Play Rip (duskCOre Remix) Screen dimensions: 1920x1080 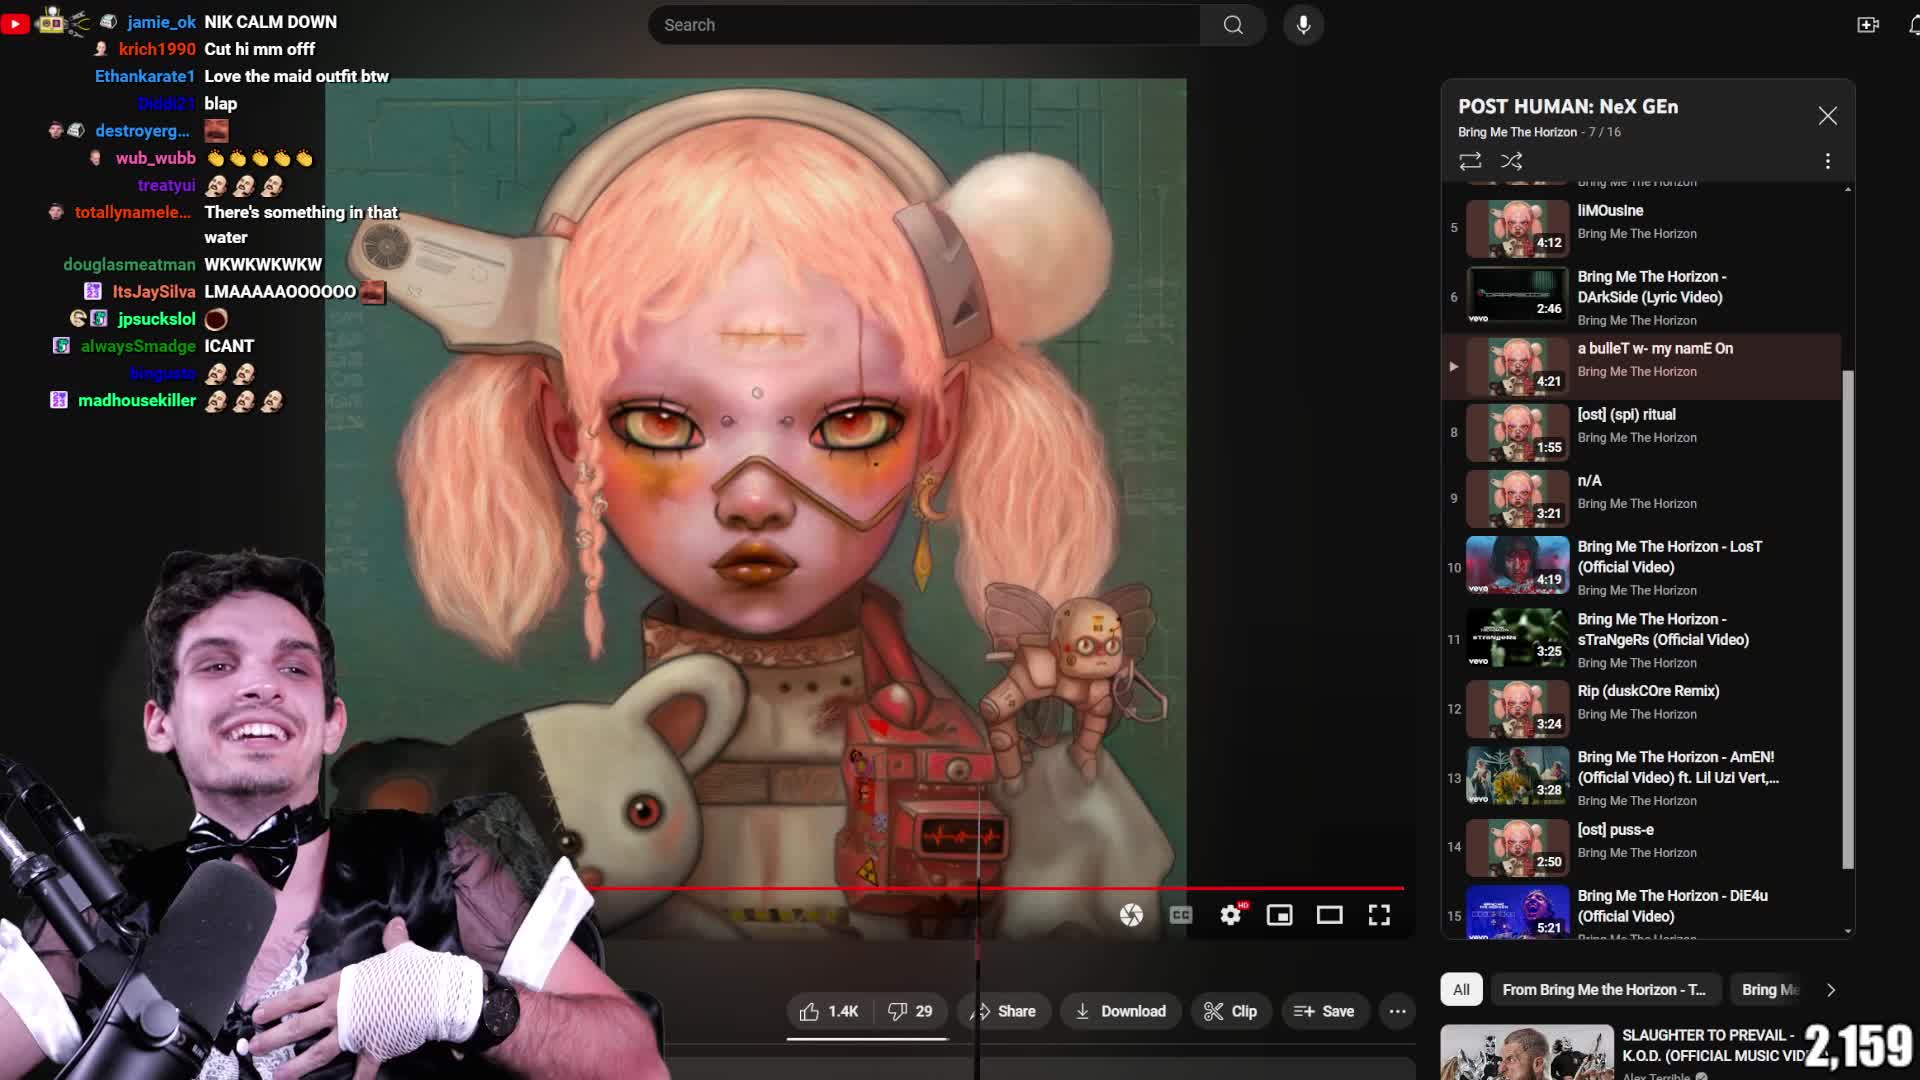1643,708
